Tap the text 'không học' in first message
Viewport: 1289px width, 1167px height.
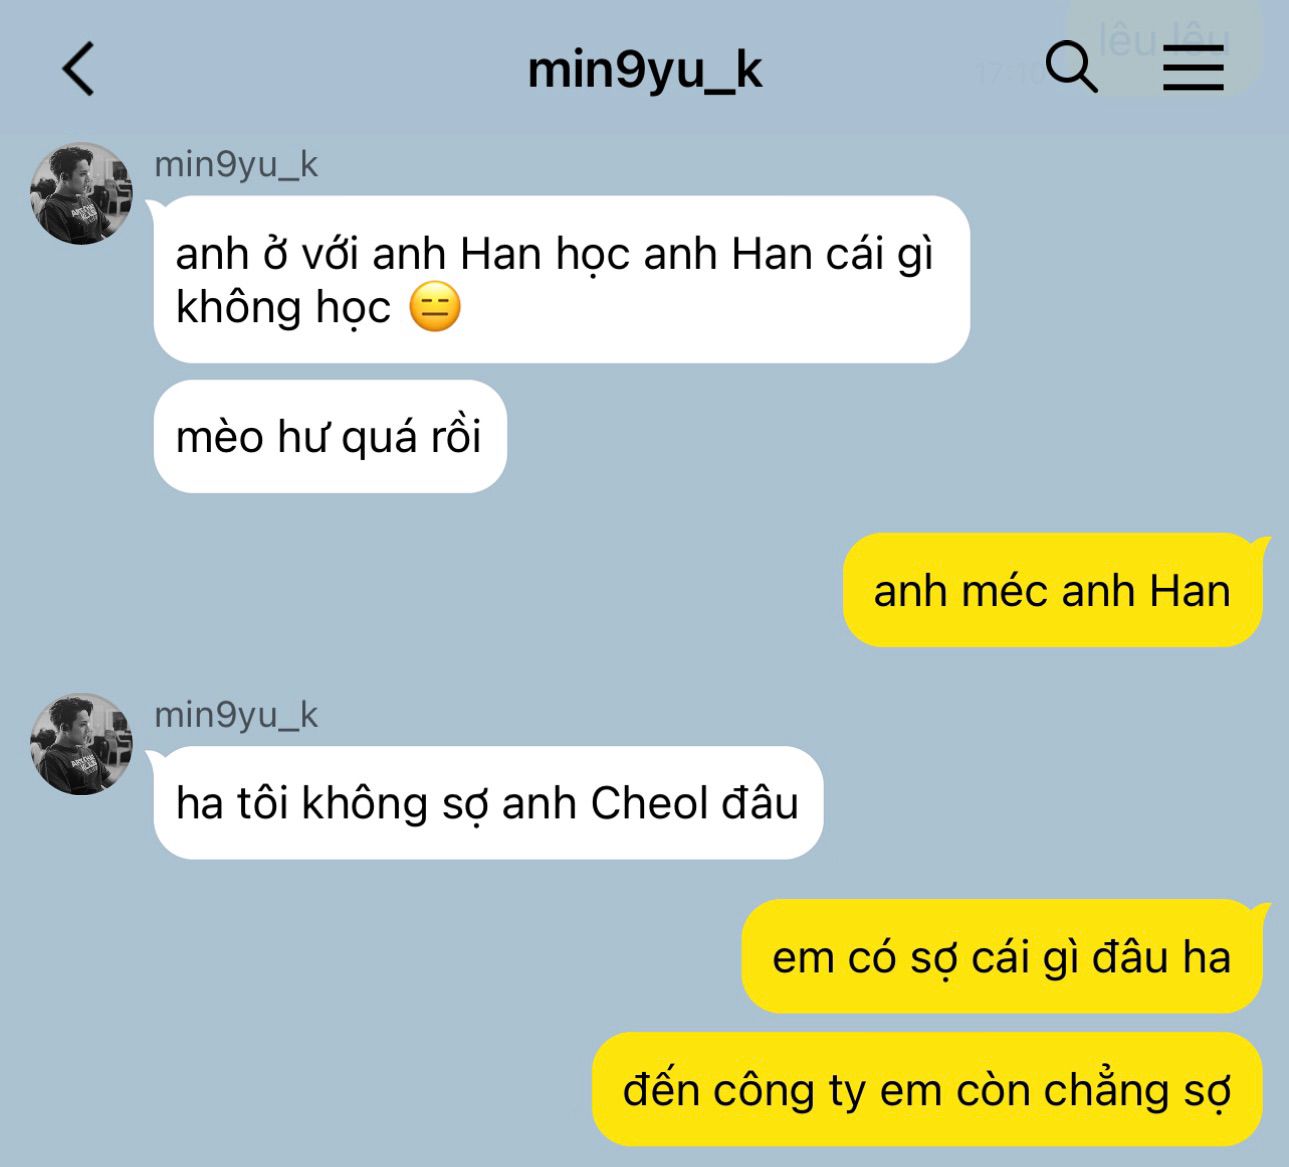(x=283, y=308)
